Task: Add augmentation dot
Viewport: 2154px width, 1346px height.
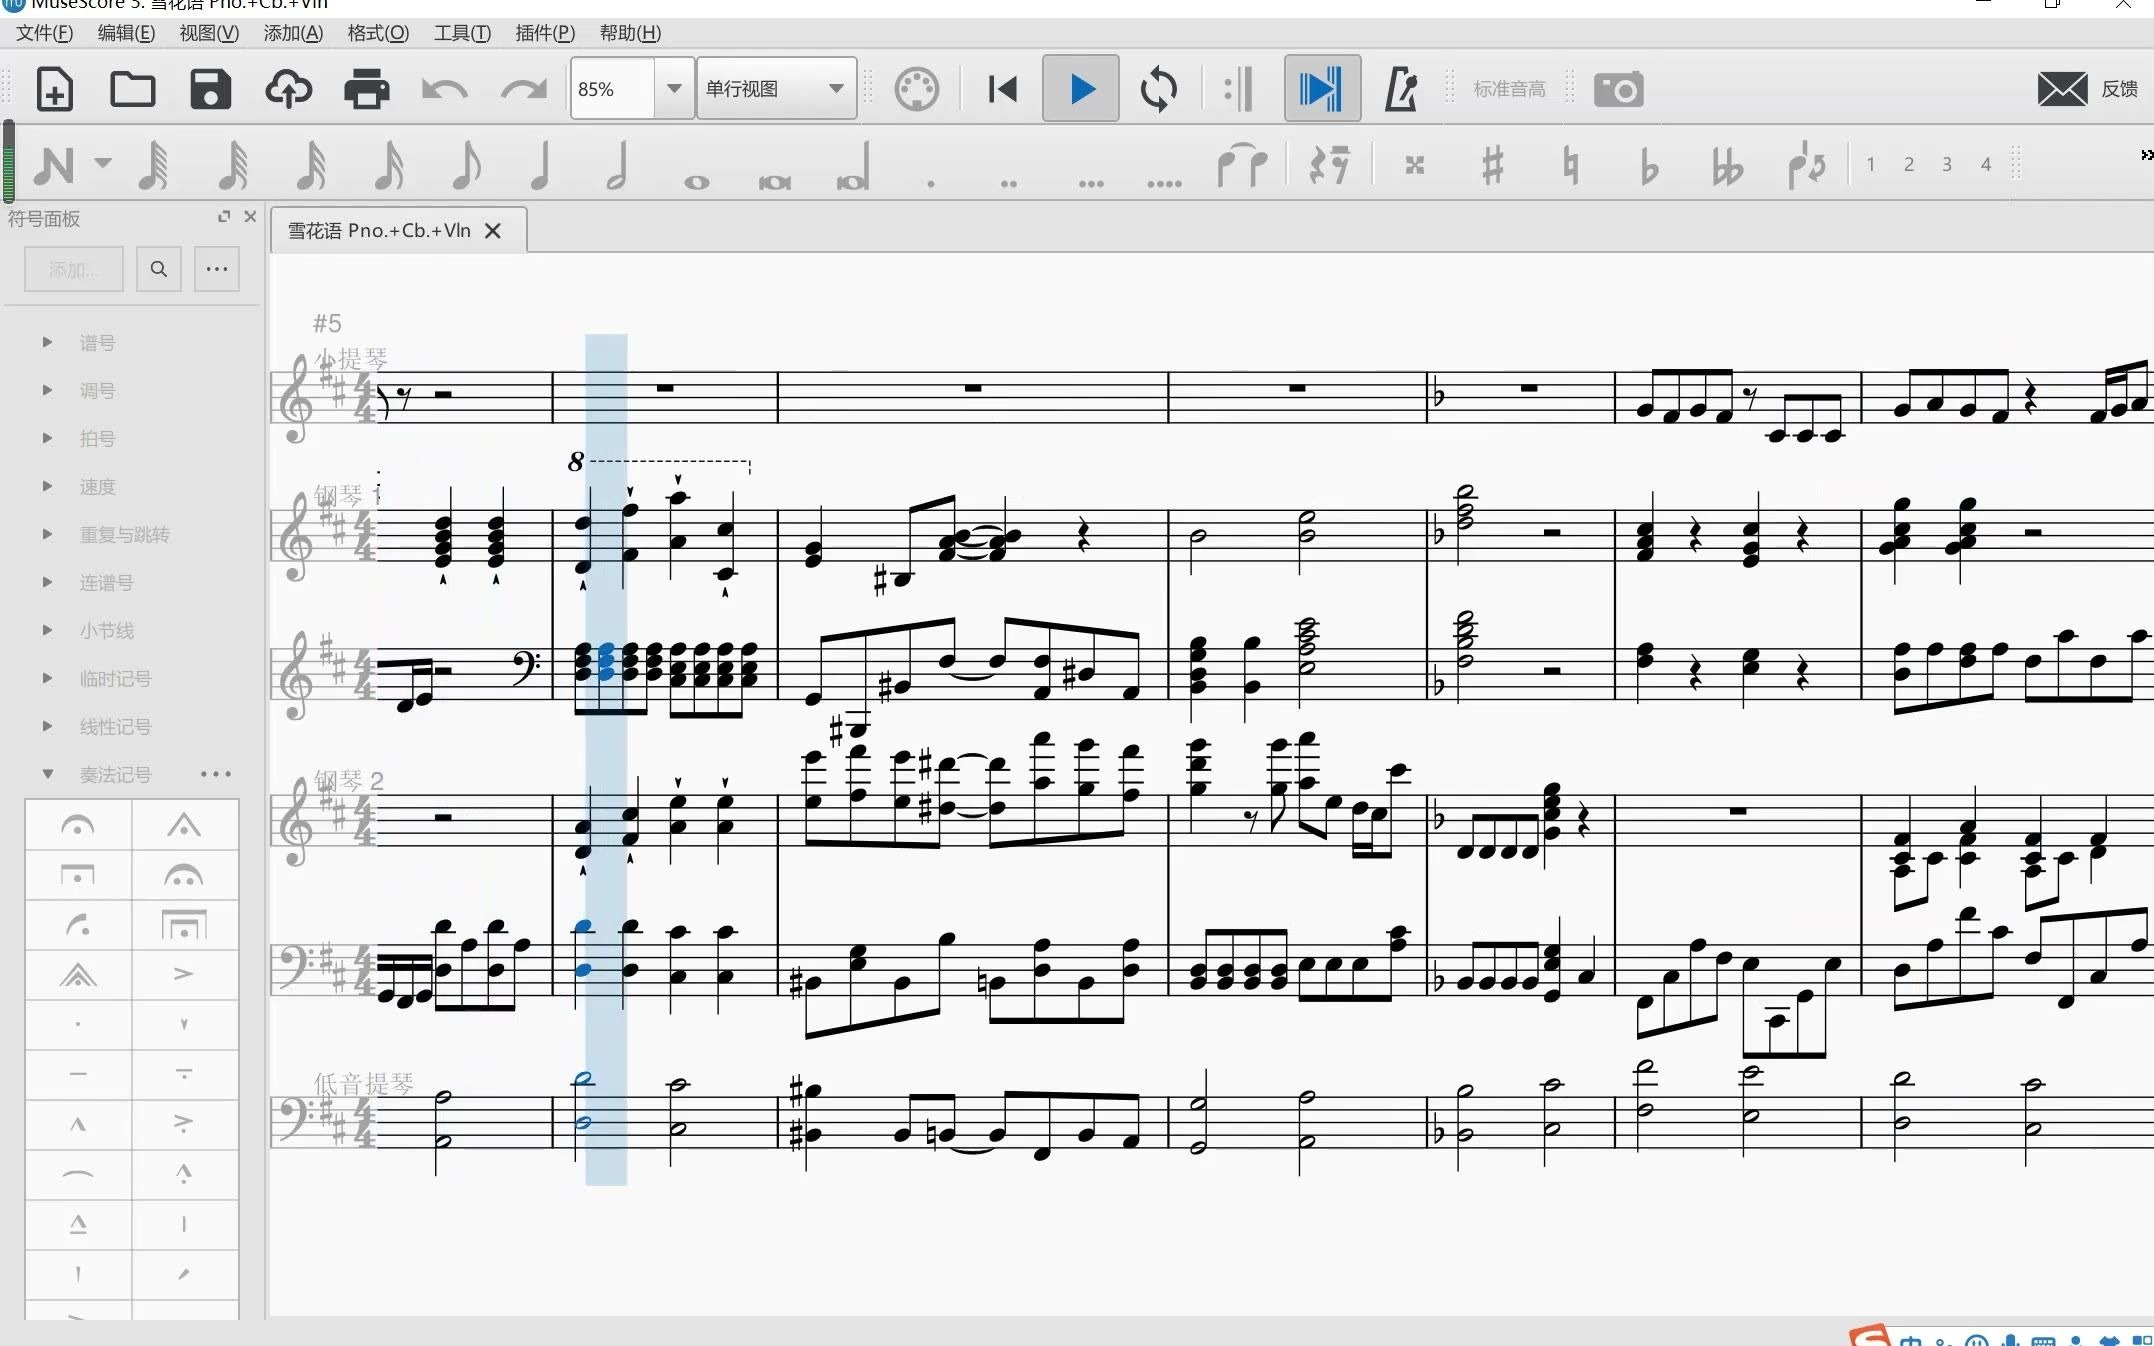Action: [931, 183]
